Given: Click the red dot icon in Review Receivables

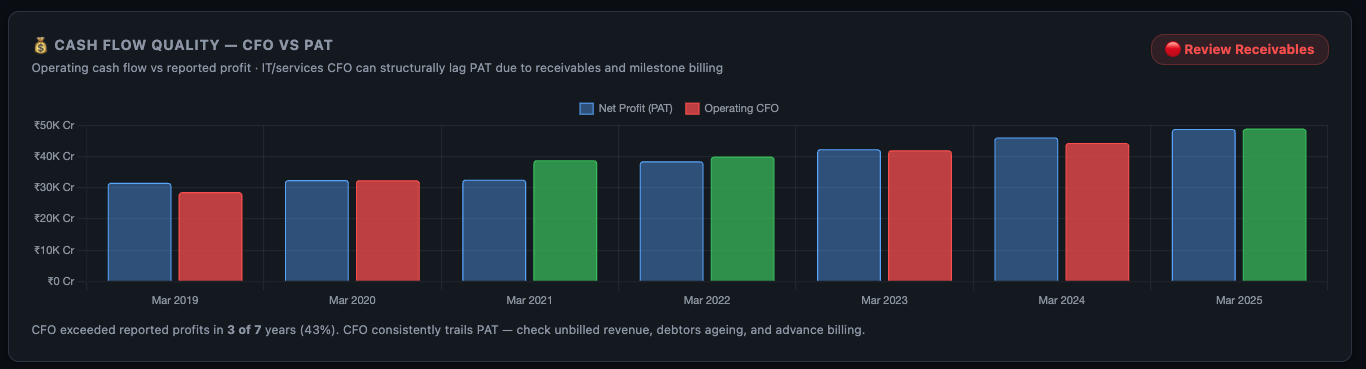Looking at the screenshot, I should [1173, 49].
